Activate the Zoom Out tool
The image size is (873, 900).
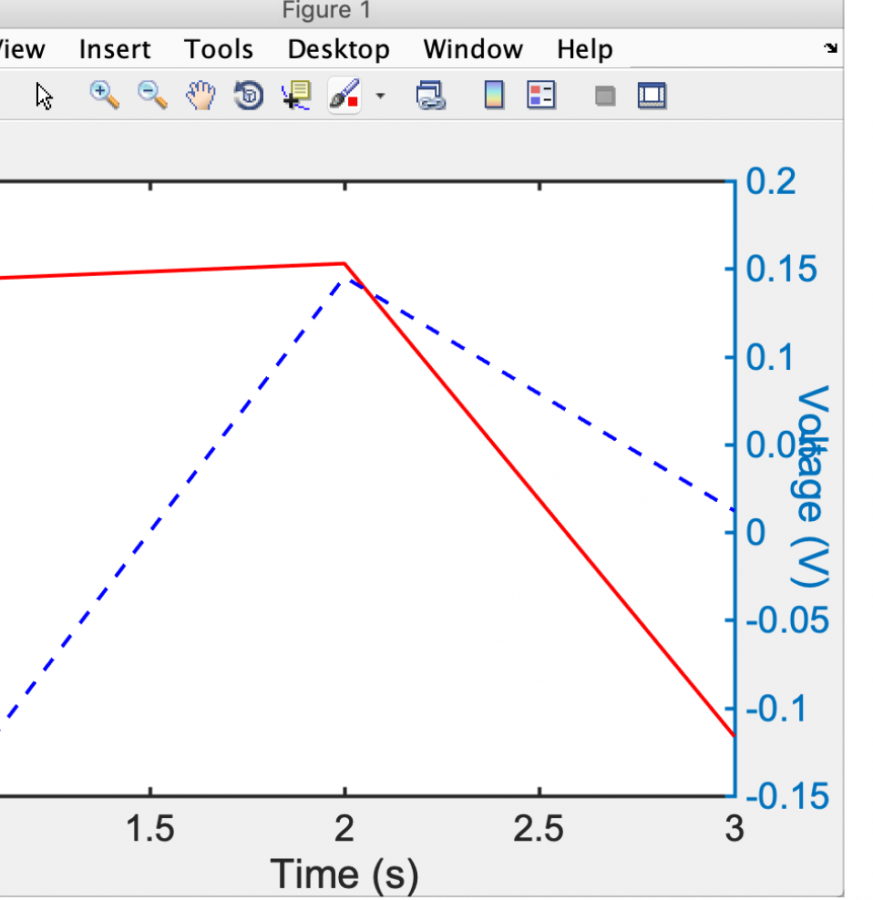click(x=152, y=96)
